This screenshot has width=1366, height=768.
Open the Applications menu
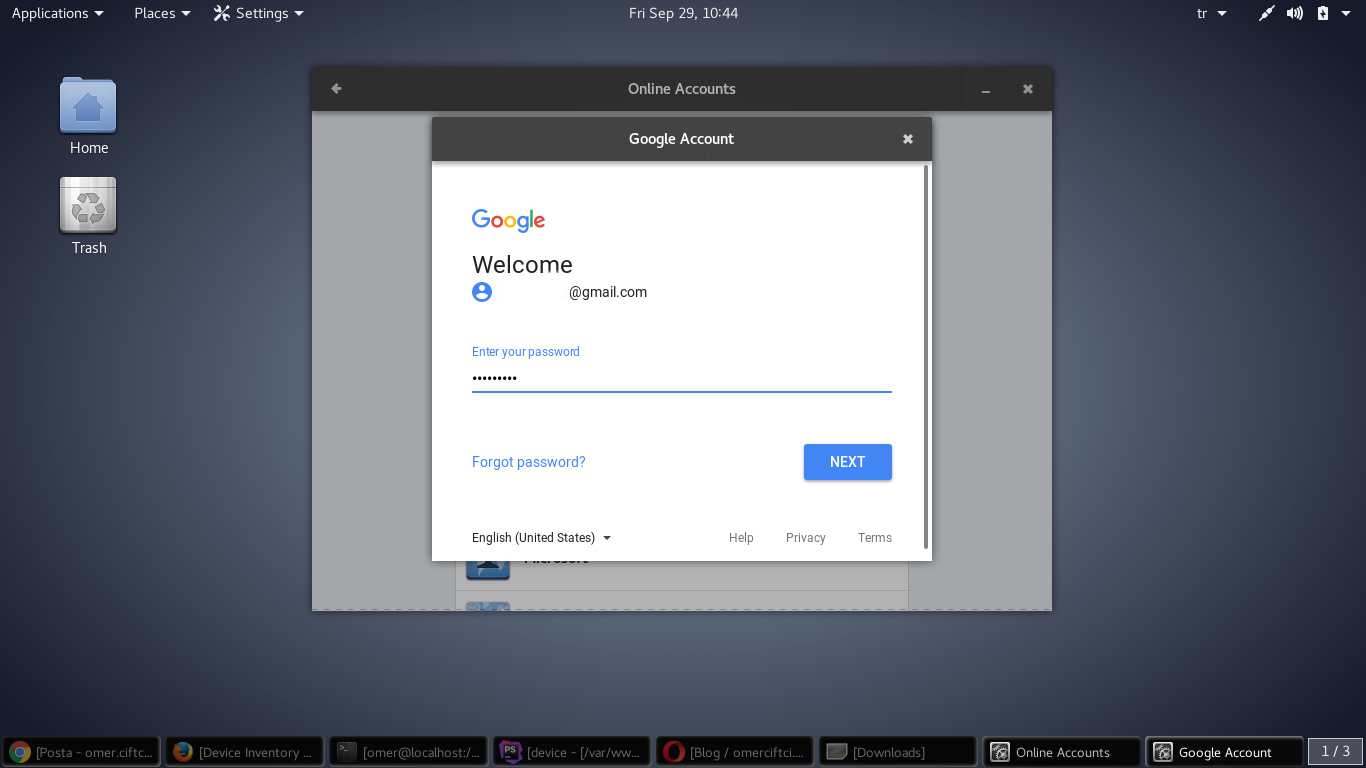click(57, 13)
